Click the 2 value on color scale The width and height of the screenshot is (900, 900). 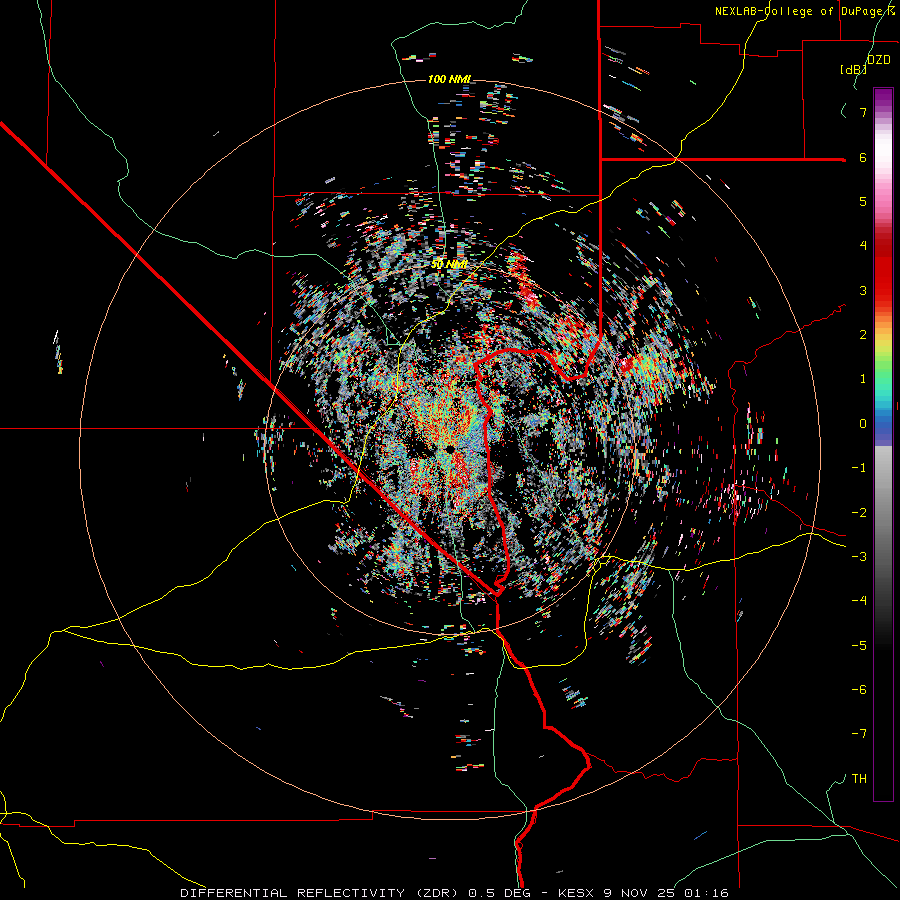863,335
